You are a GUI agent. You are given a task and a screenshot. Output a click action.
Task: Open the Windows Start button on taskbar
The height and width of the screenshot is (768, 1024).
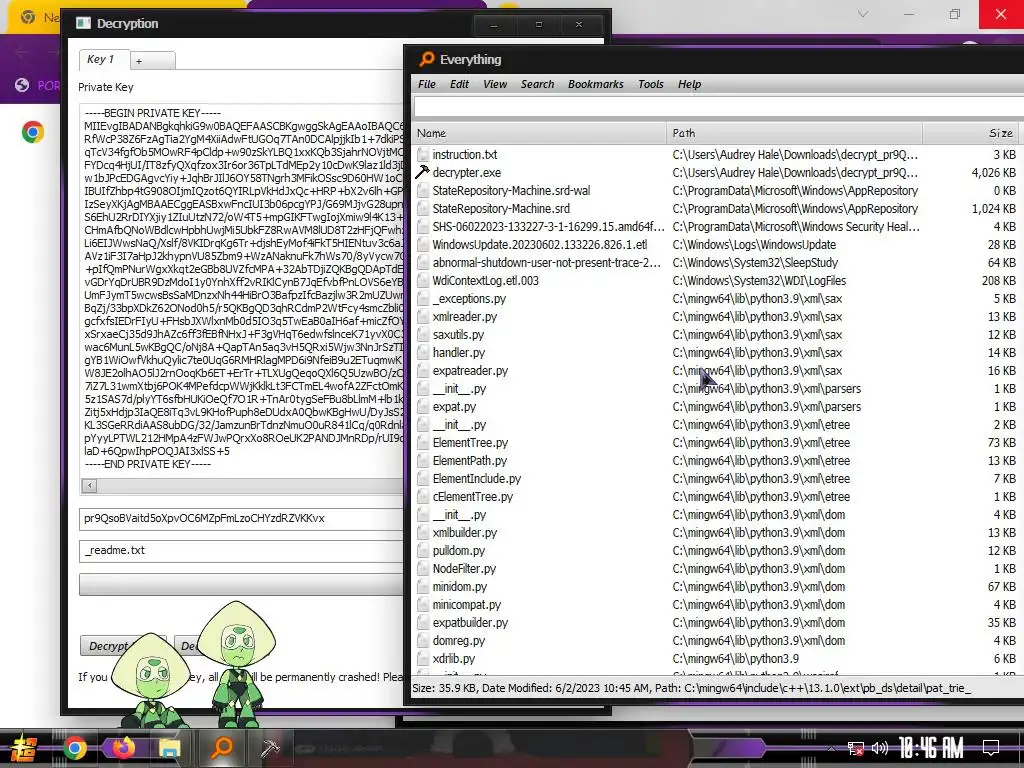[x=23, y=747]
